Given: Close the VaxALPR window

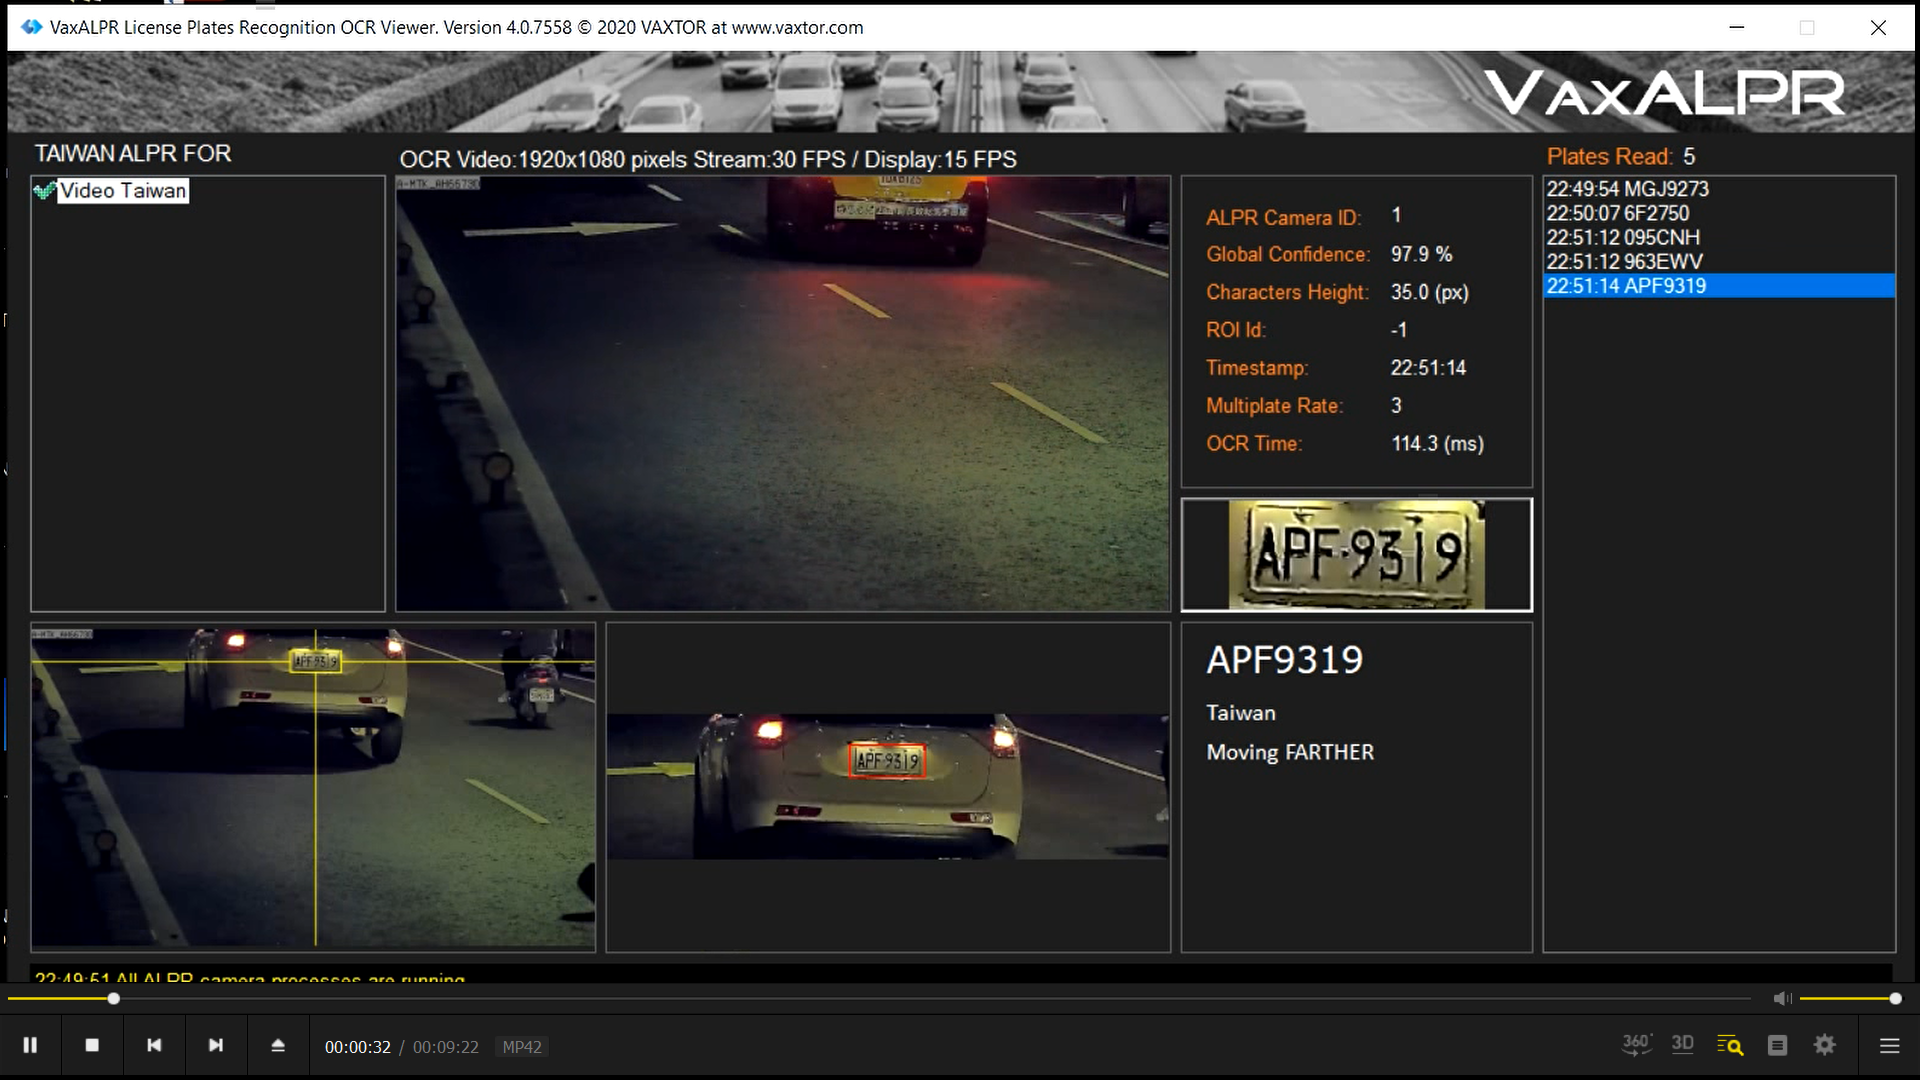Looking at the screenshot, I should pyautogui.click(x=1878, y=27).
